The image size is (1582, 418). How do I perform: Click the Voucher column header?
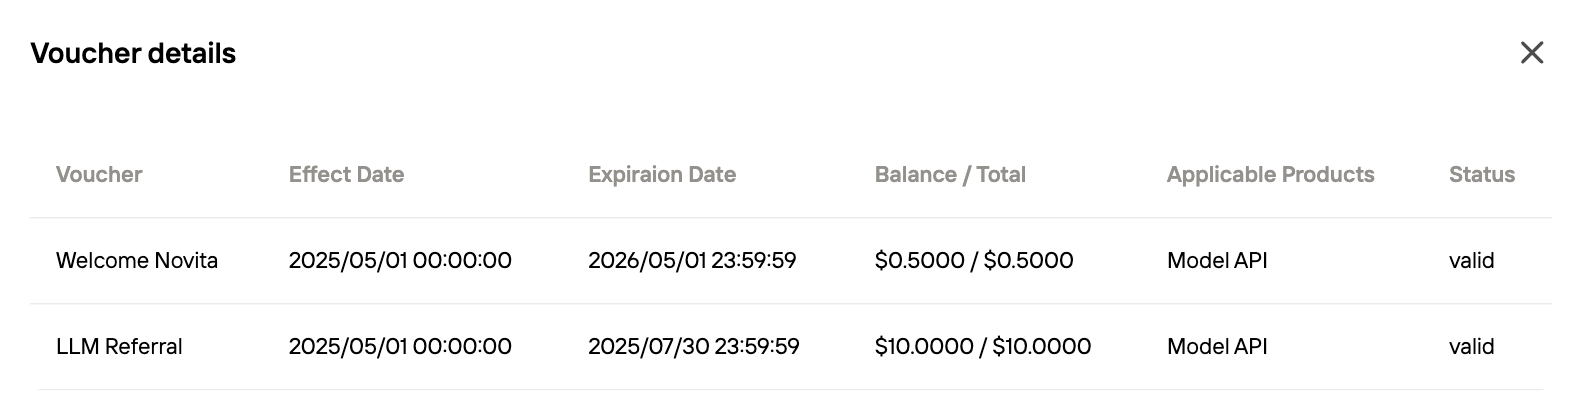click(x=99, y=175)
